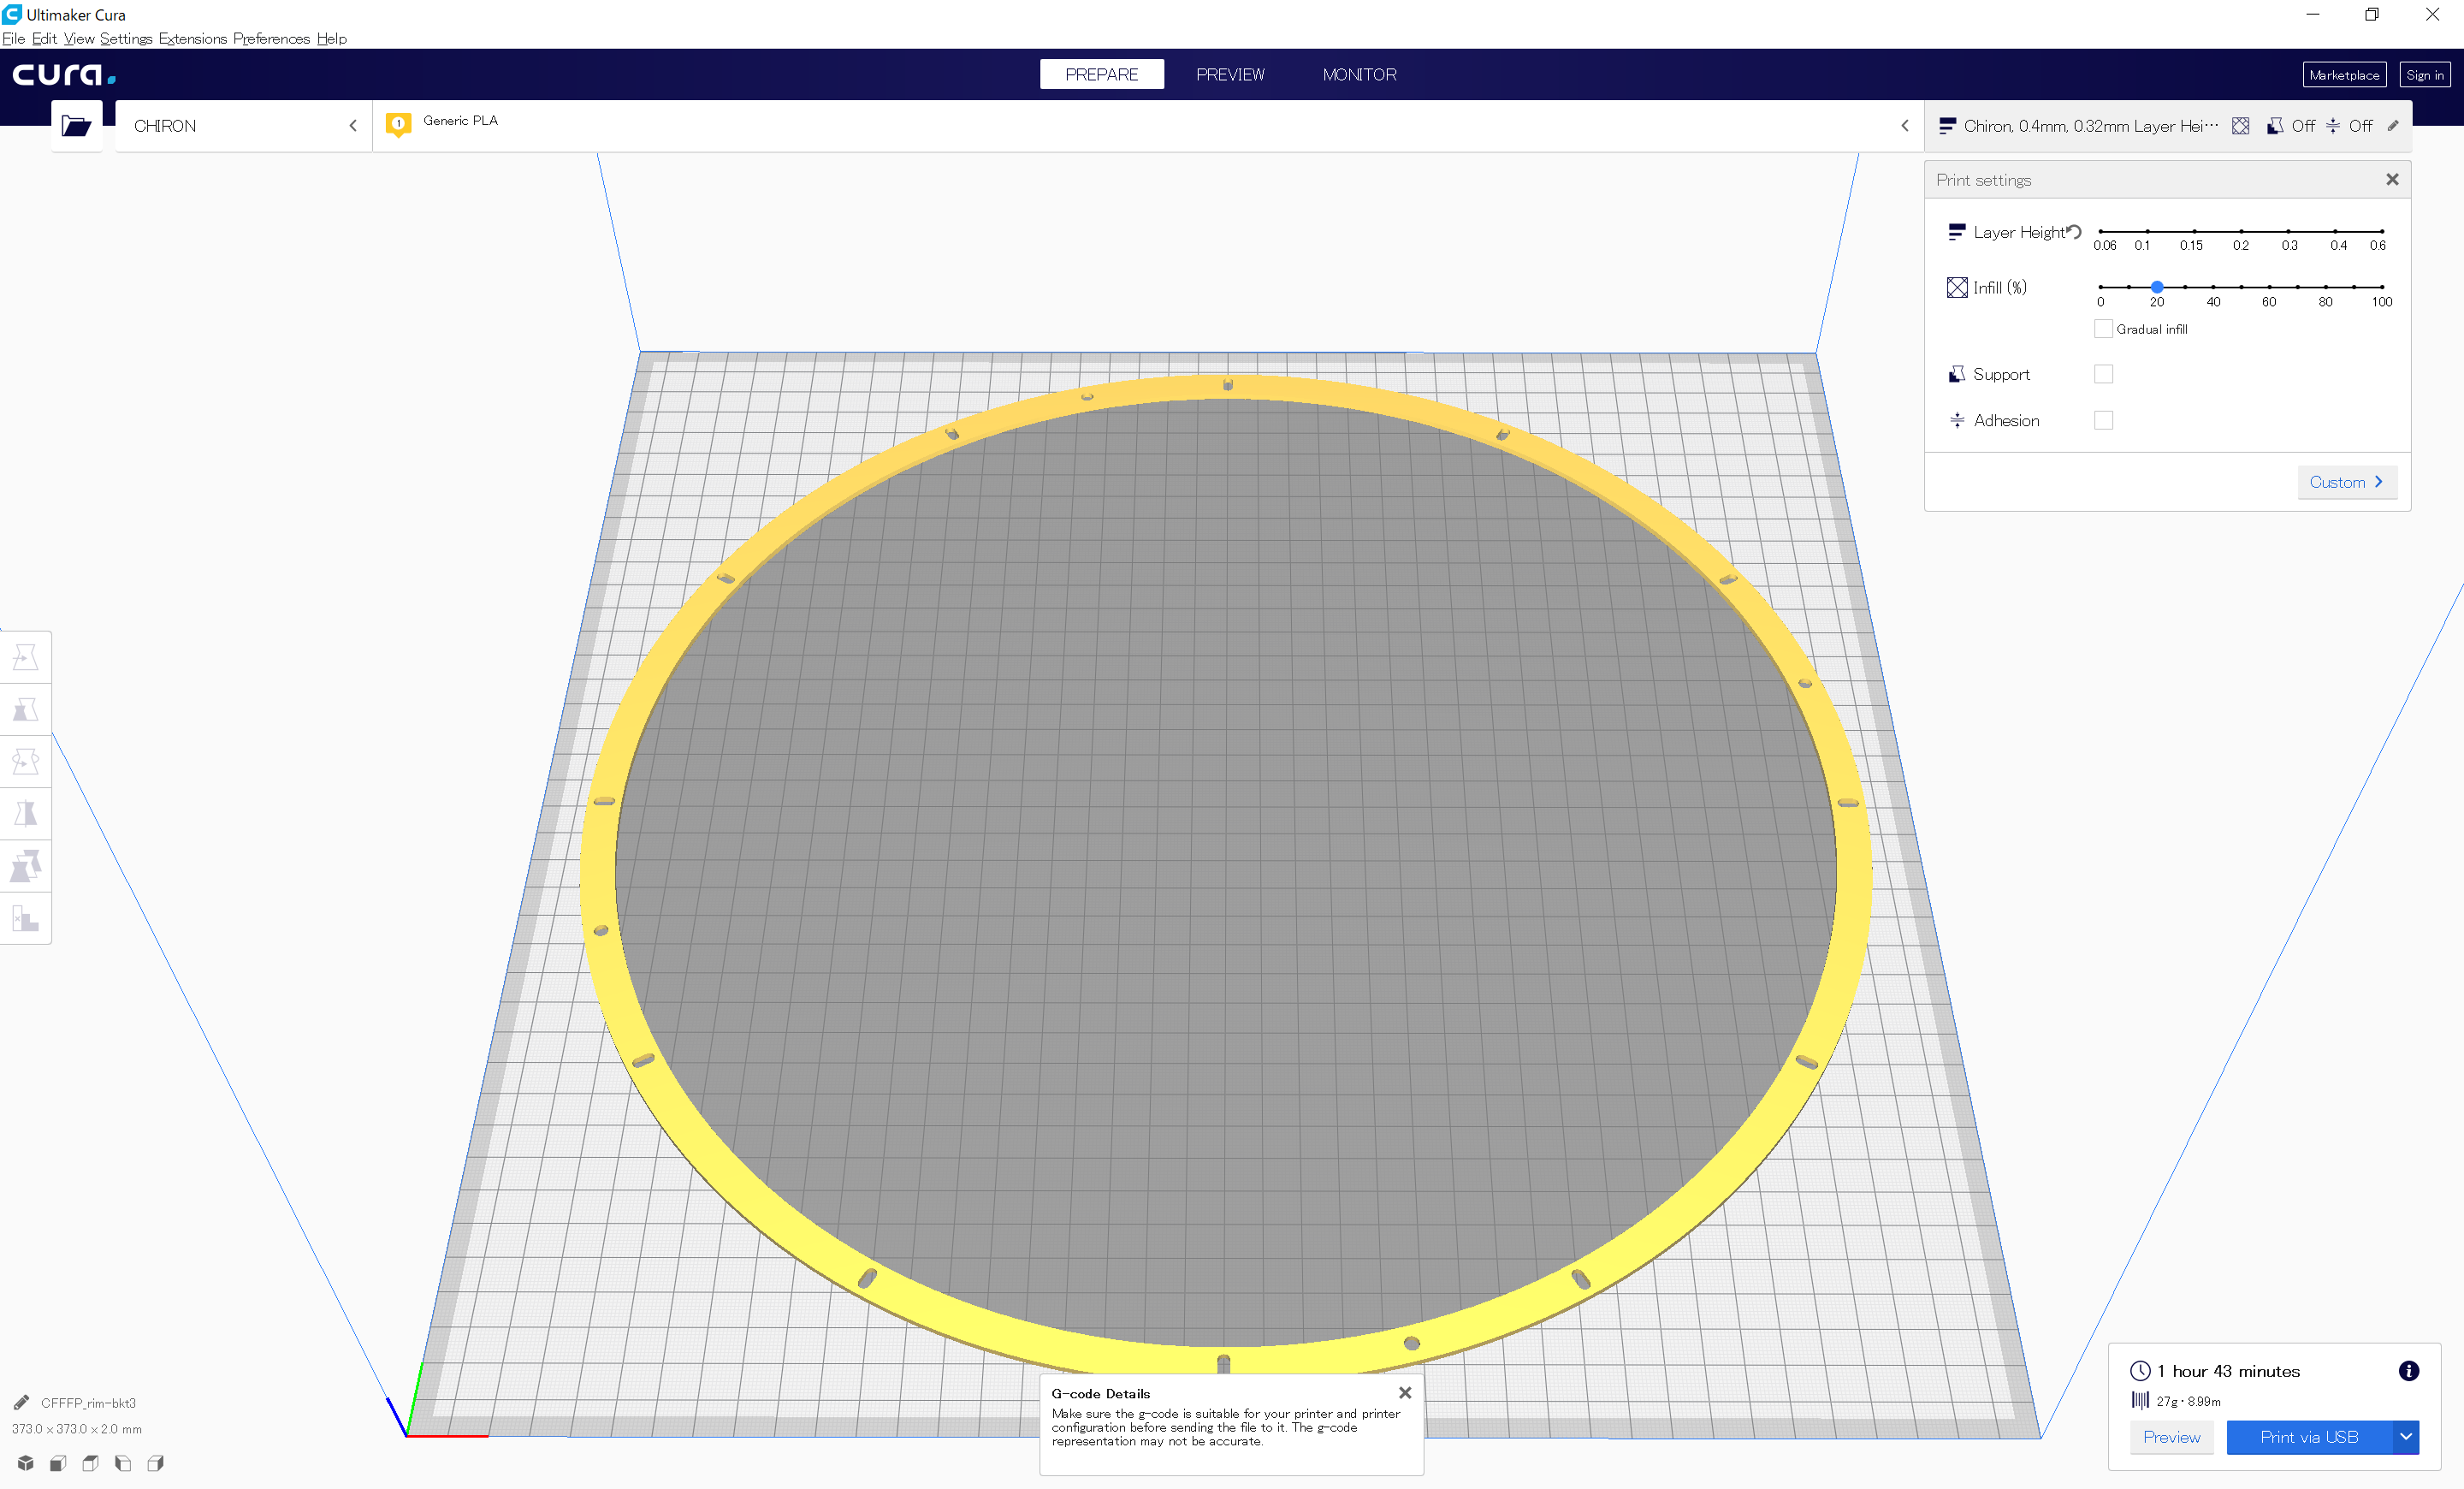Viewport: 2464px width, 1489px height.
Task: Open the Edit menu
Action: tap(44, 38)
